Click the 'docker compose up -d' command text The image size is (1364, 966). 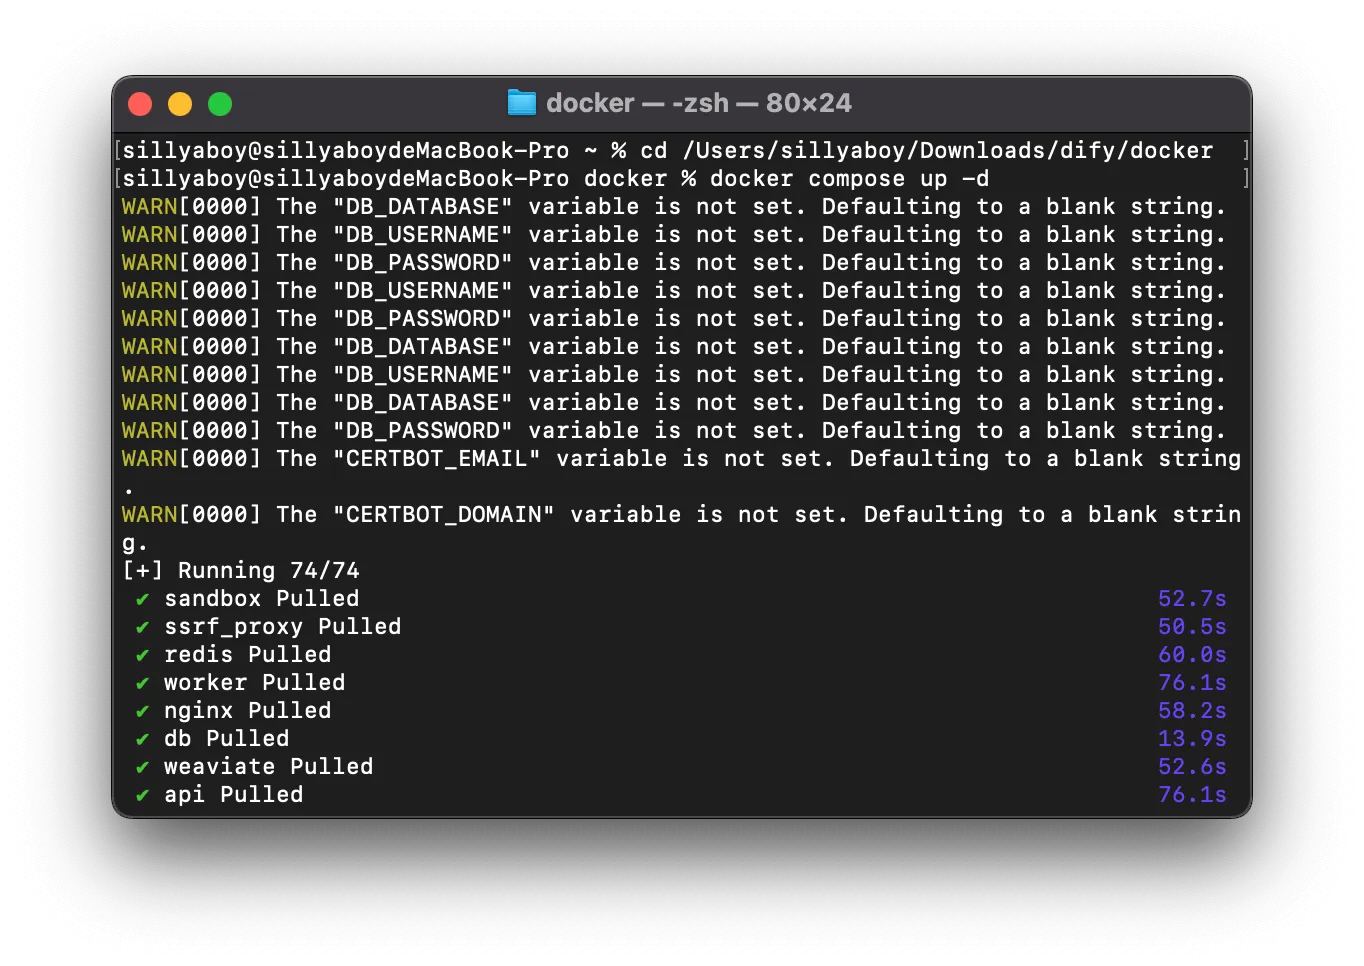tap(850, 179)
